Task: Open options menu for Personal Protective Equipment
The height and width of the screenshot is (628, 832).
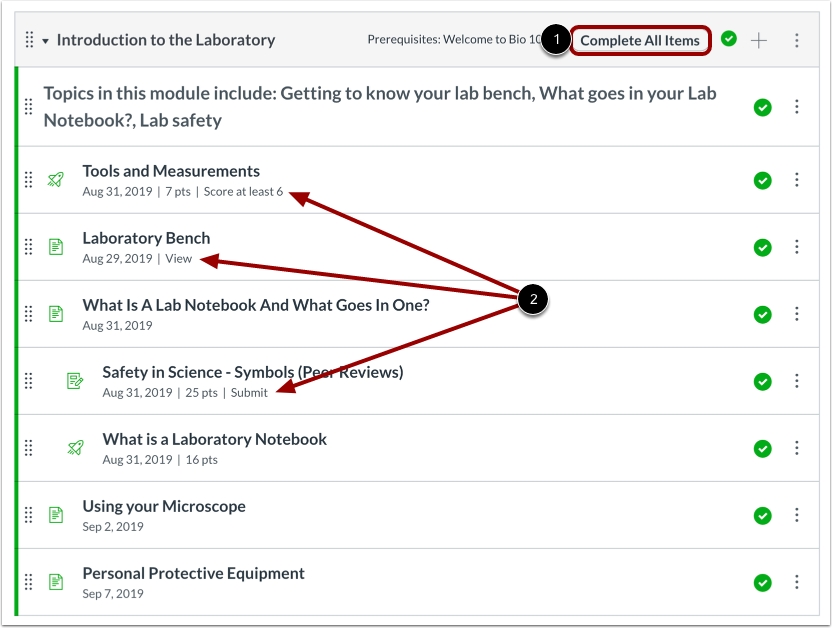Action: click(x=797, y=582)
